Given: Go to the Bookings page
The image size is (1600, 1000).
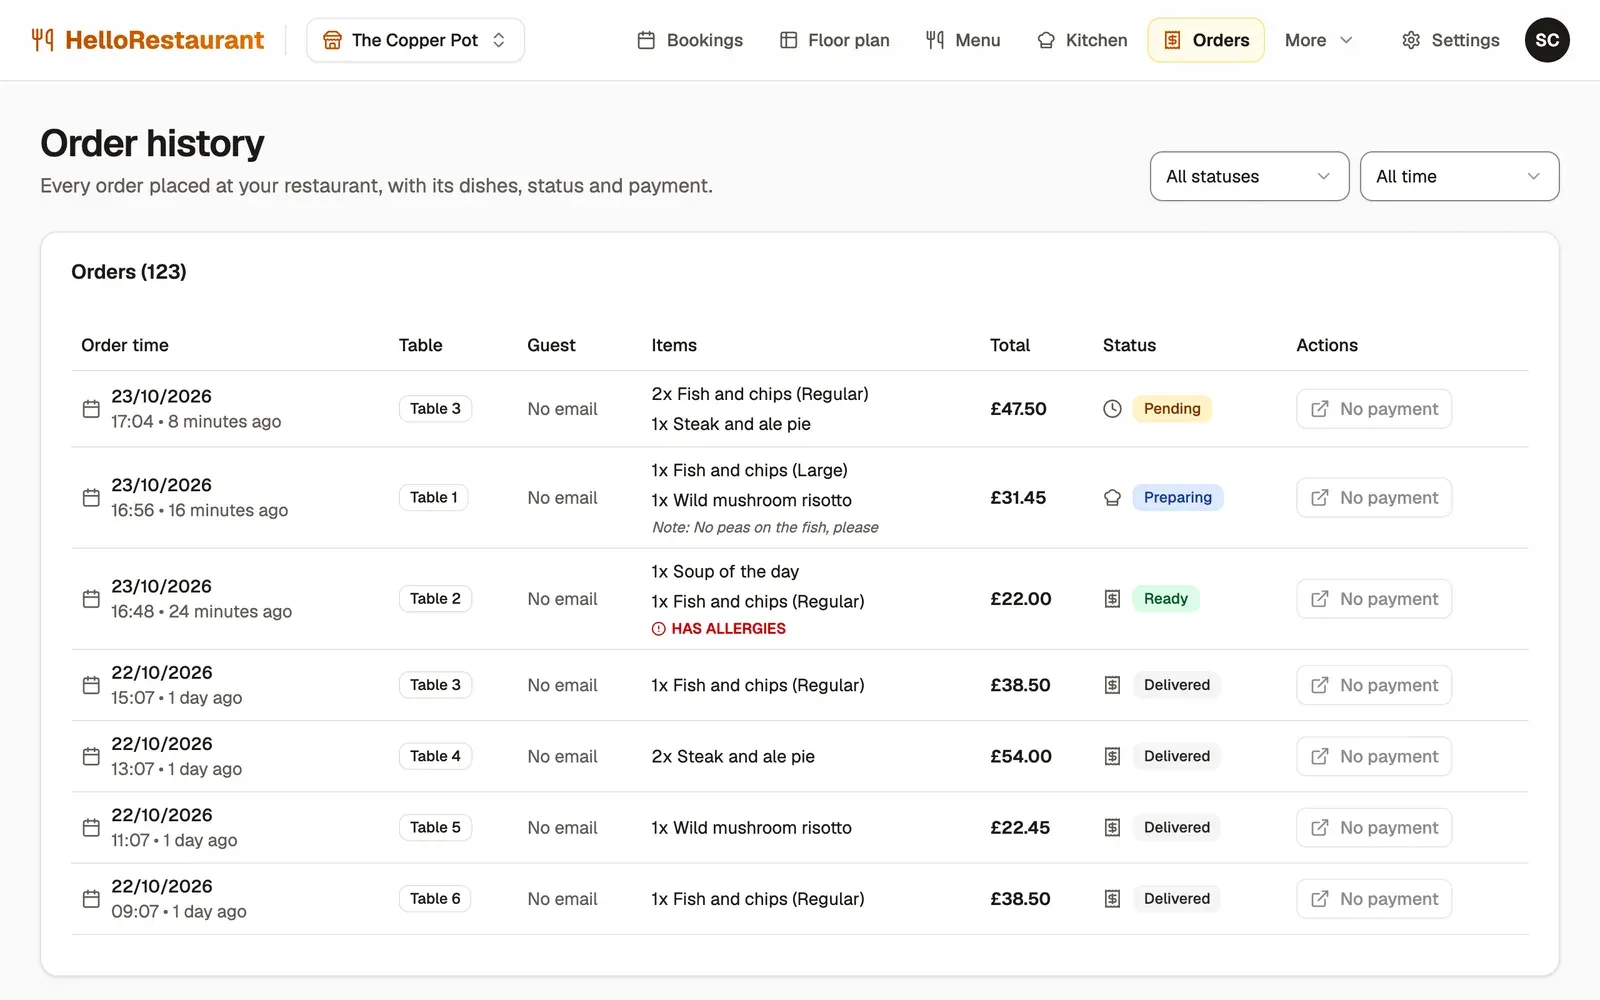Looking at the screenshot, I should click(x=690, y=40).
